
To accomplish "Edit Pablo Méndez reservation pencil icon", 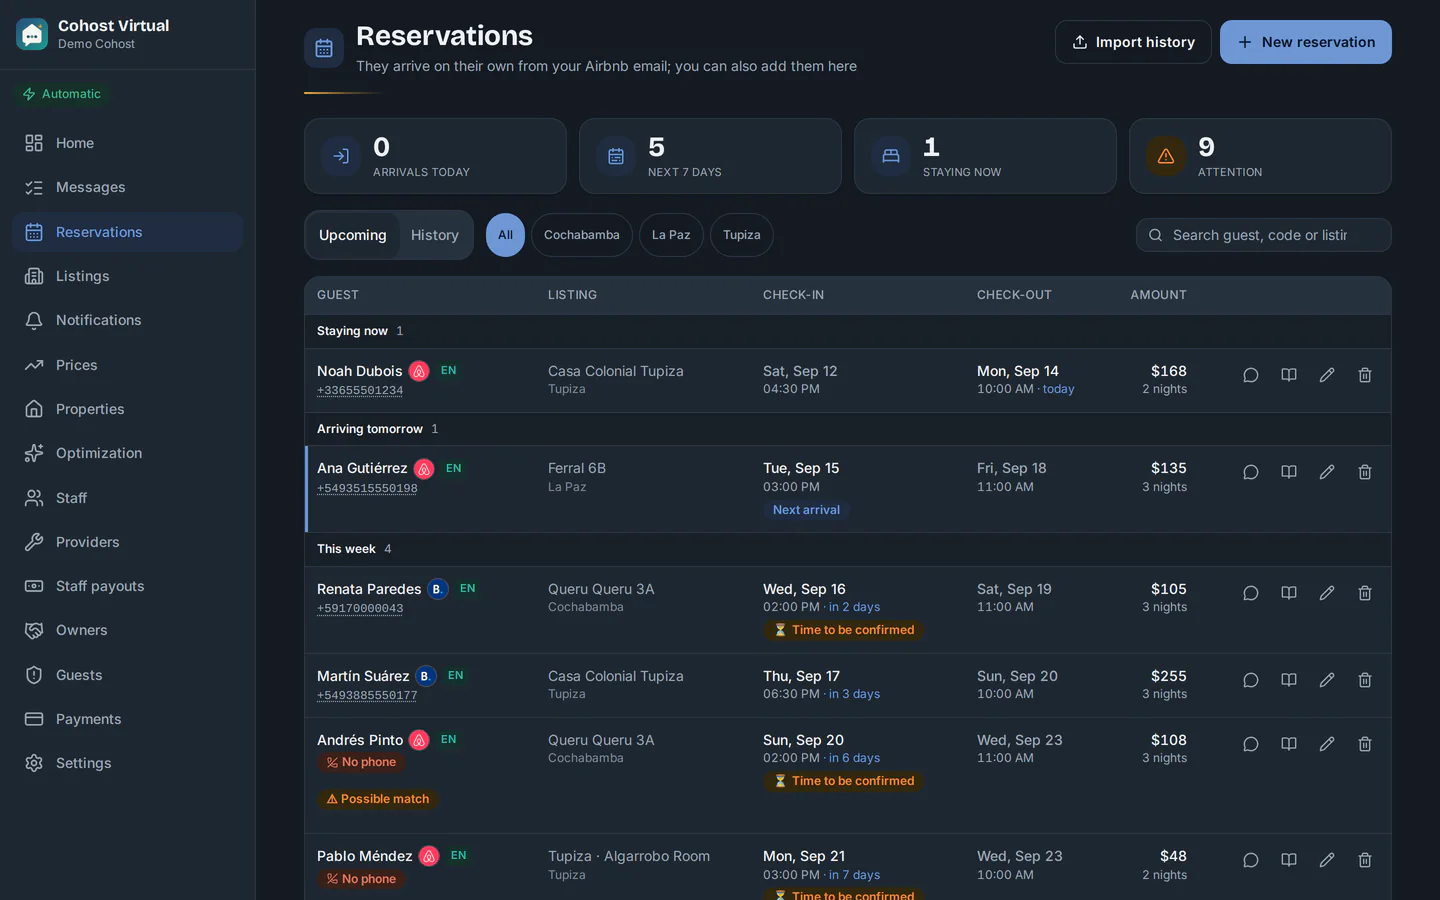I will pyautogui.click(x=1327, y=860).
